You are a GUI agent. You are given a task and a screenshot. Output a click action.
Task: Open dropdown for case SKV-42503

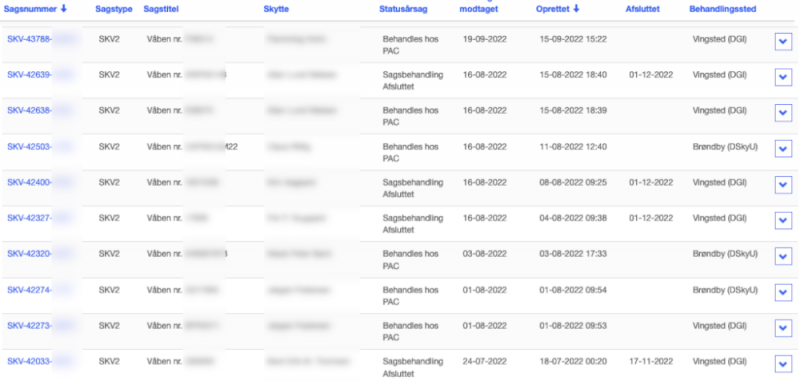(783, 149)
